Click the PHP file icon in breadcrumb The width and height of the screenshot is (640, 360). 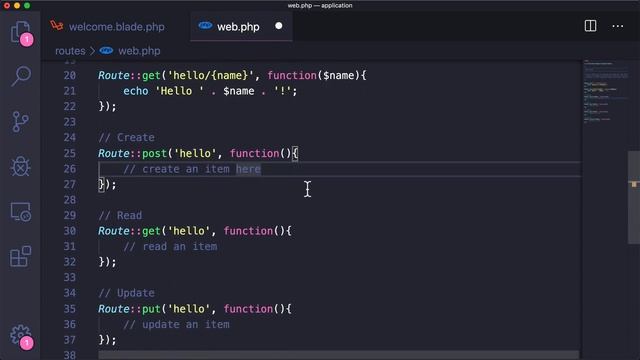106,51
